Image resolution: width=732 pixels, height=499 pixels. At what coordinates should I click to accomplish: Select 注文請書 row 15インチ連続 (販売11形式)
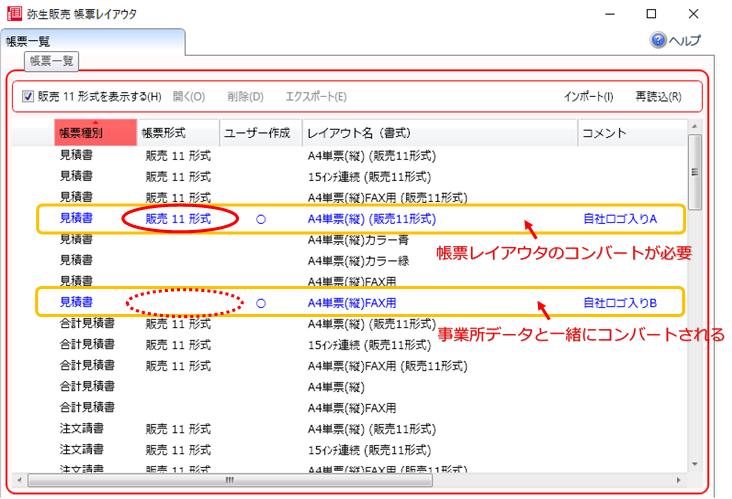[x=349, y=450]
